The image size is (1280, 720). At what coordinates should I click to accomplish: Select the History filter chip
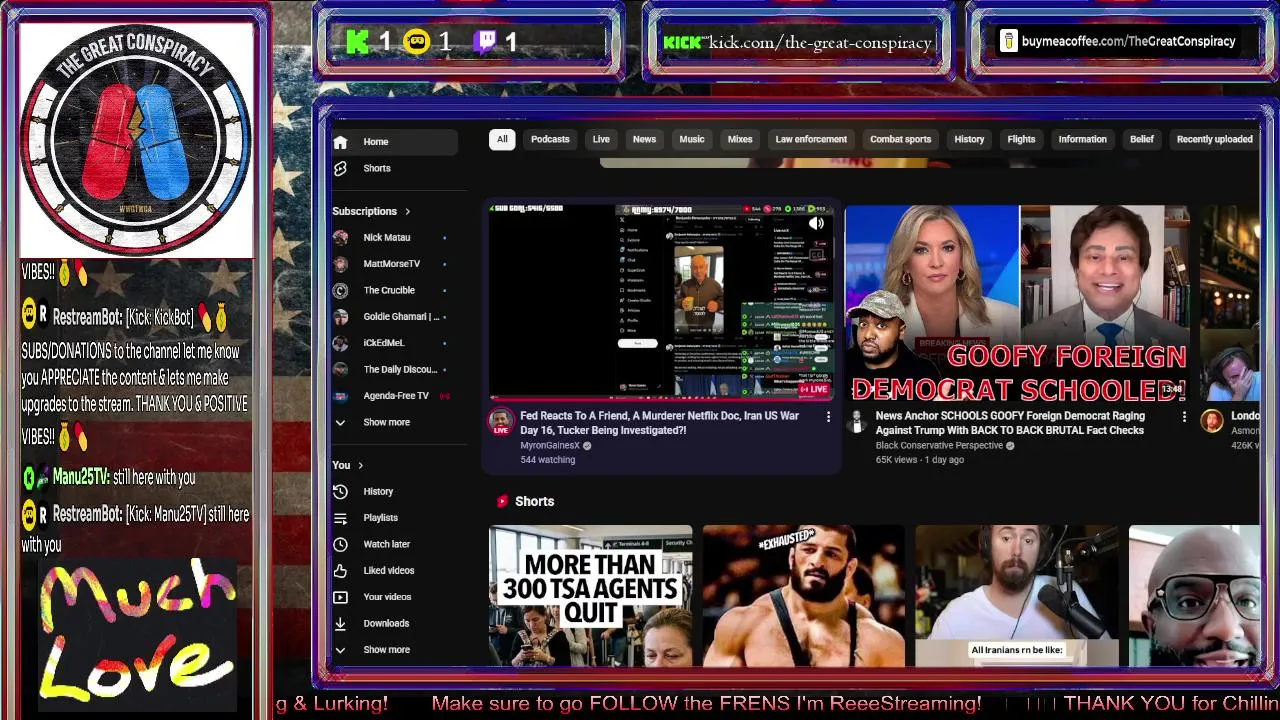pos(969,140)
